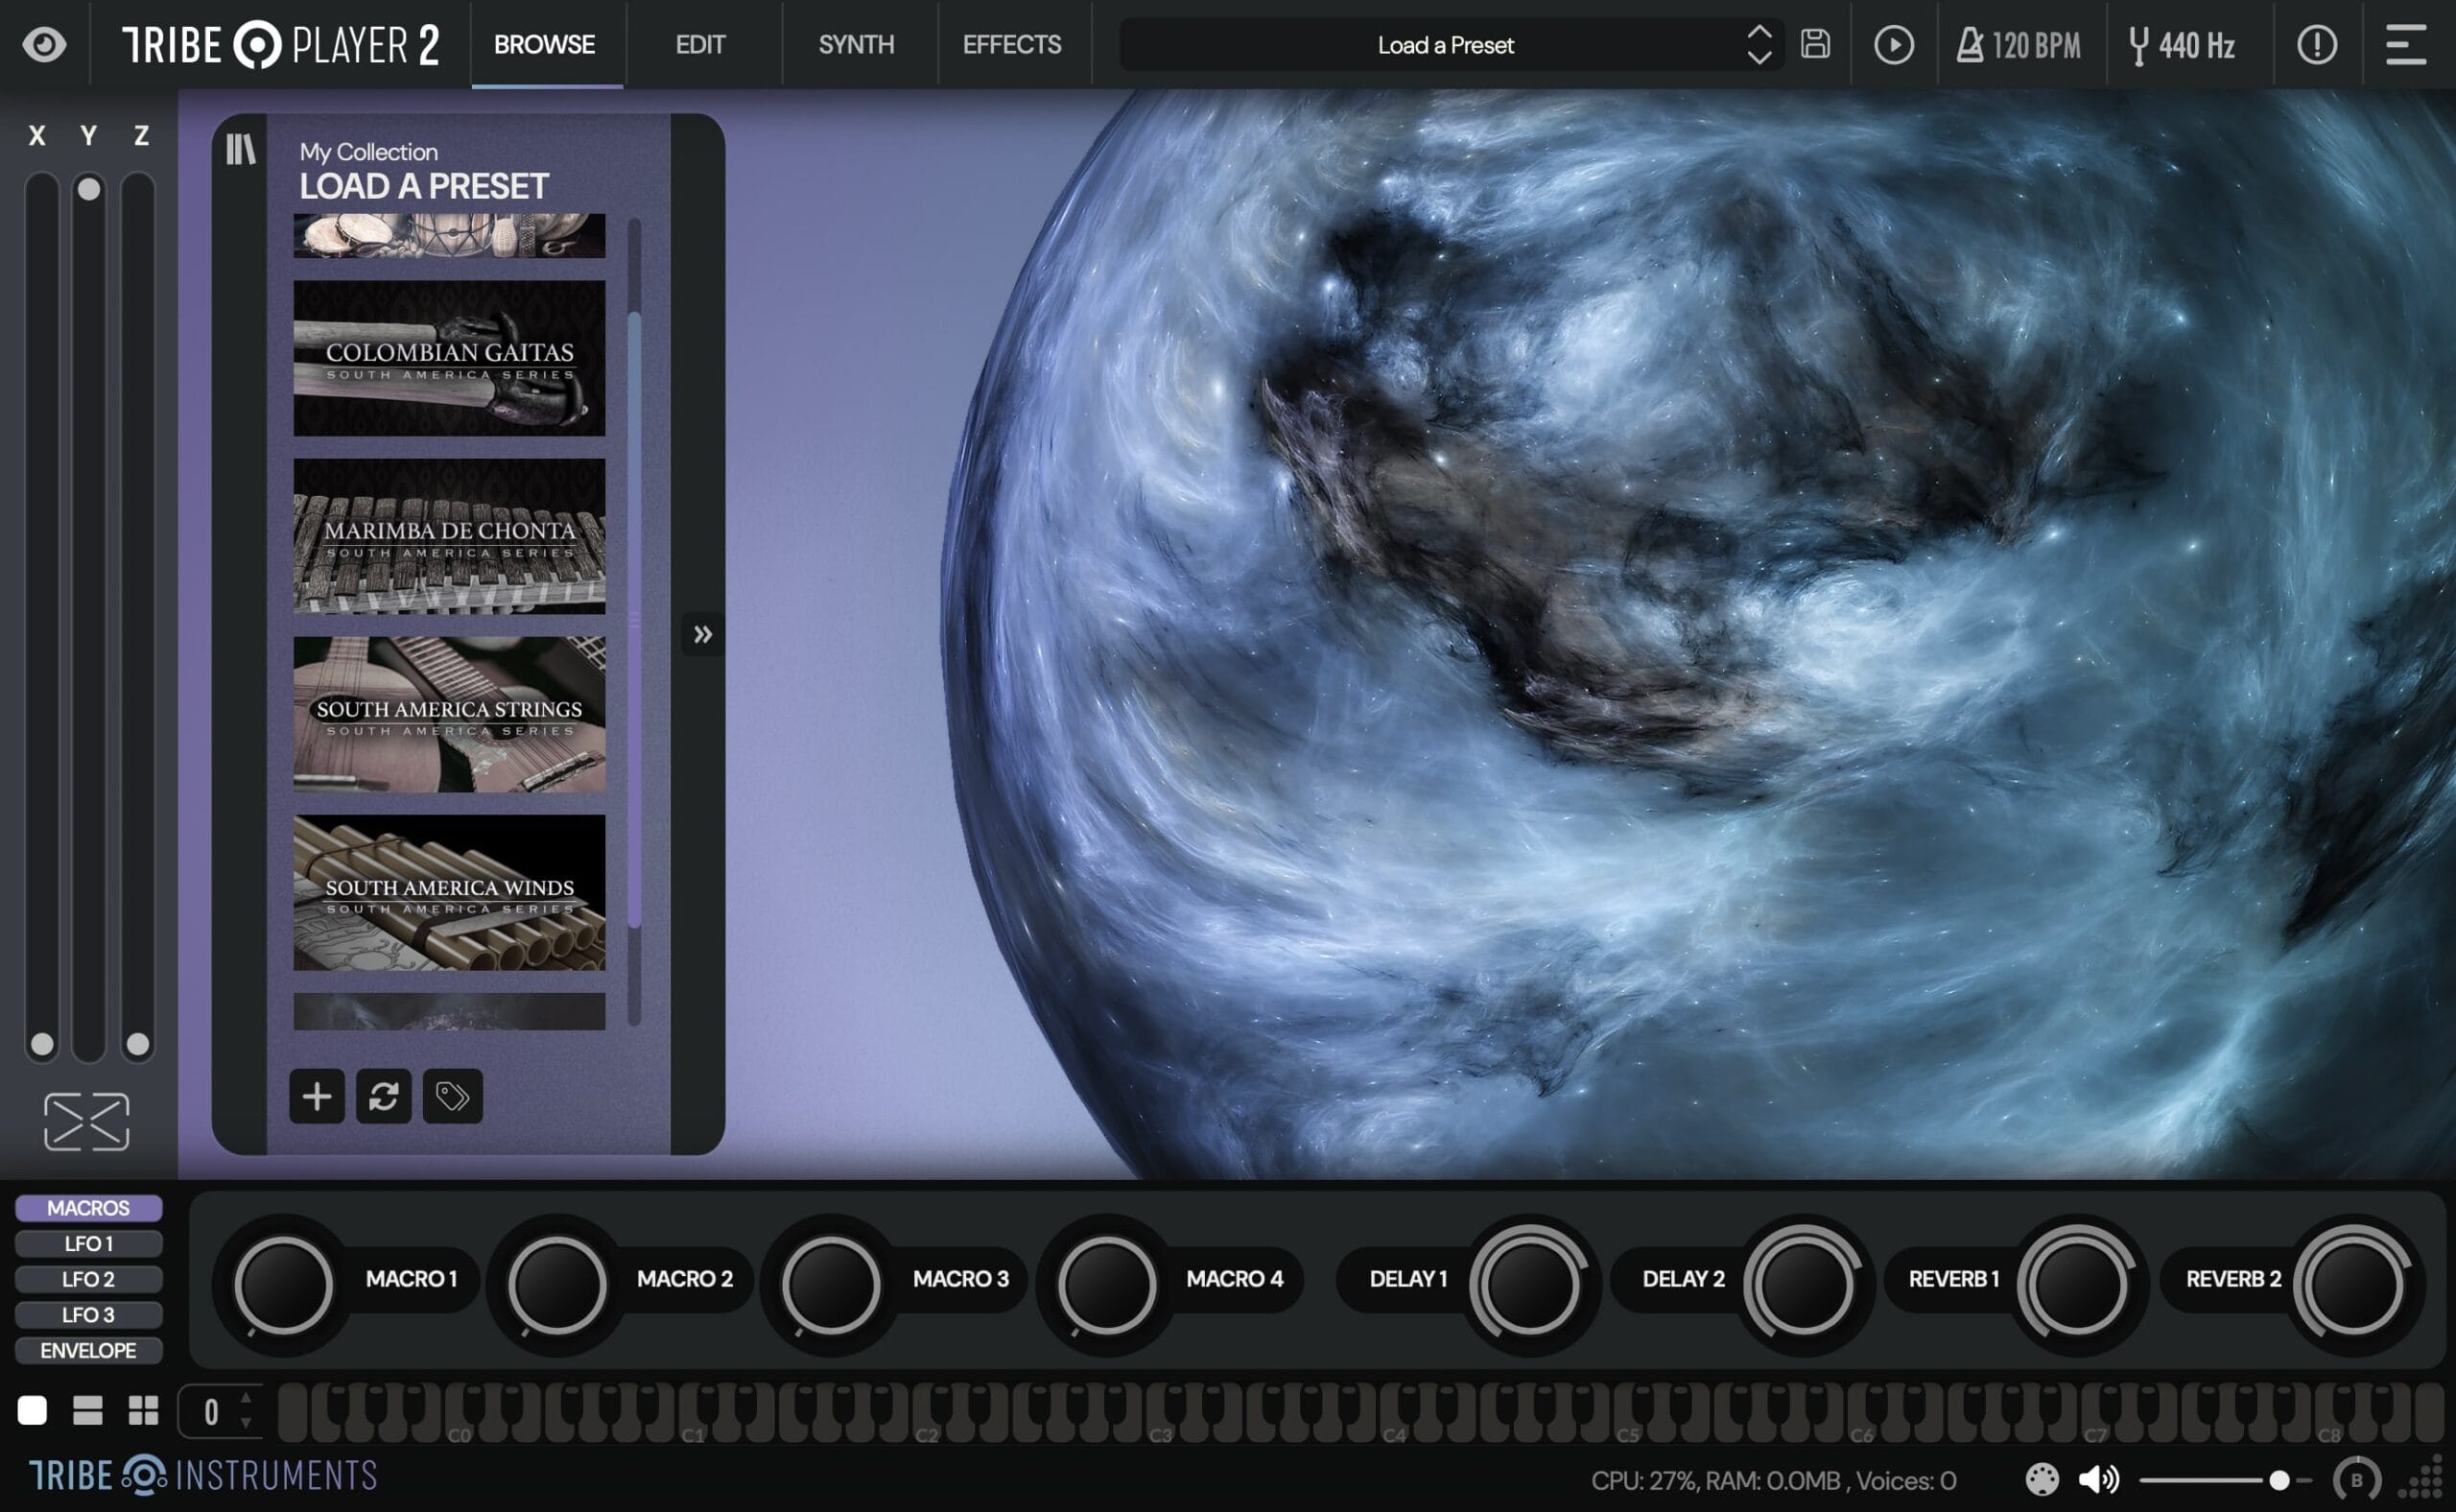2456x1512 pixels.
Task: Select the ENVELOPE button
Action: click(88, 1350)
